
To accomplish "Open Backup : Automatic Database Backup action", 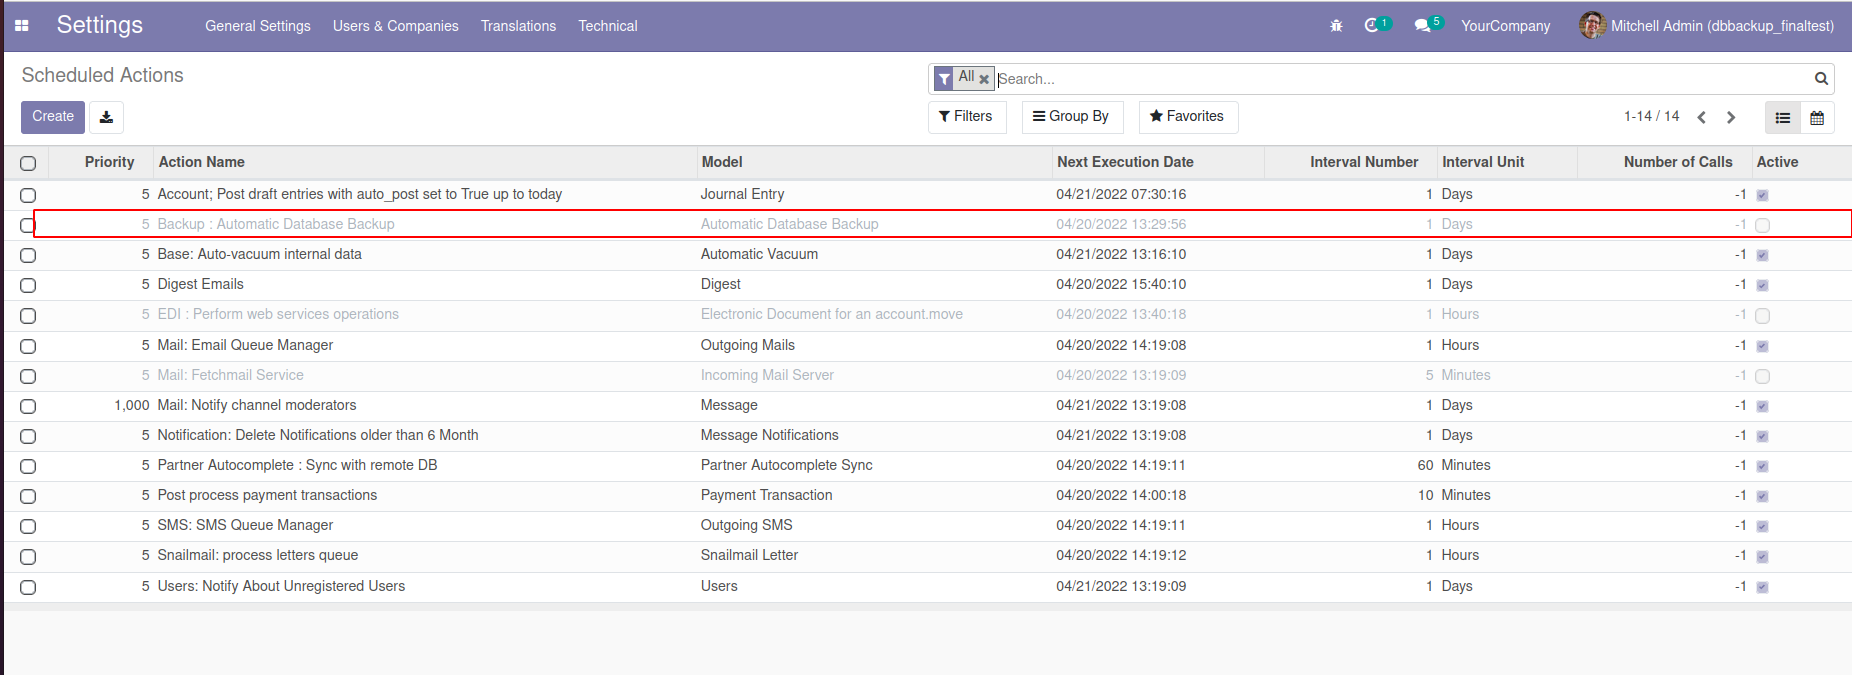I will (276, 224).
